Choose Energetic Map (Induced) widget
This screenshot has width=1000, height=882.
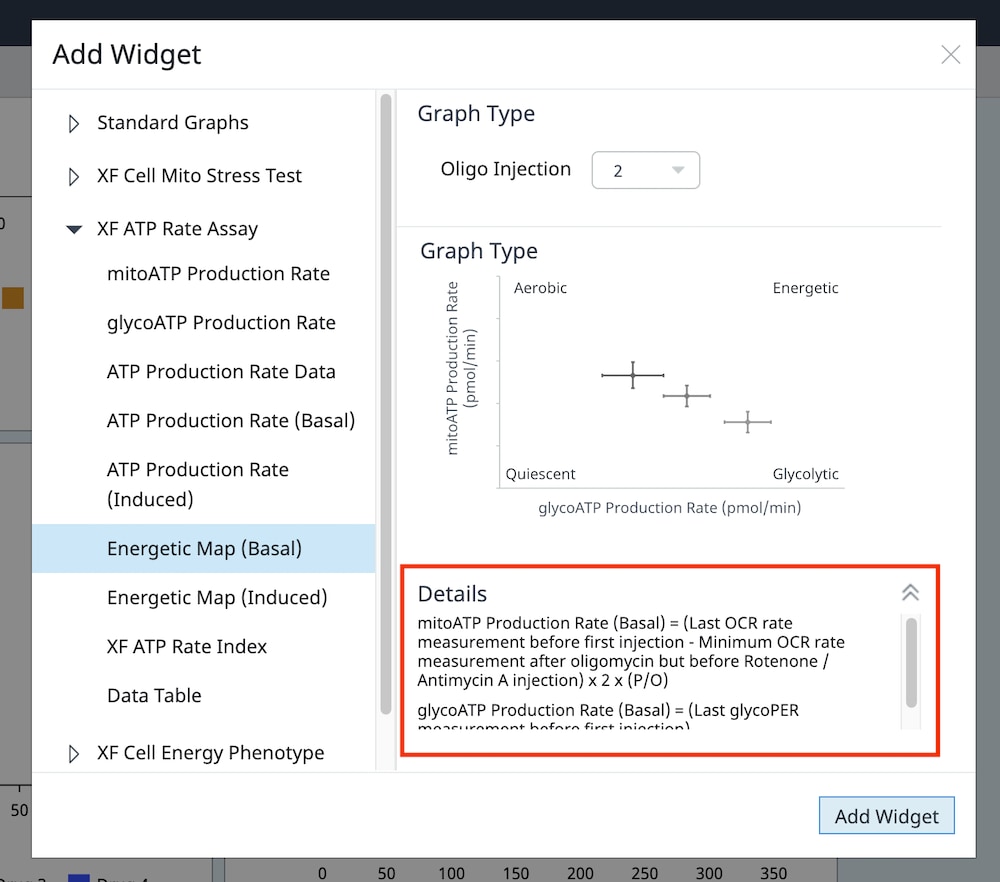tap(217, 598)
